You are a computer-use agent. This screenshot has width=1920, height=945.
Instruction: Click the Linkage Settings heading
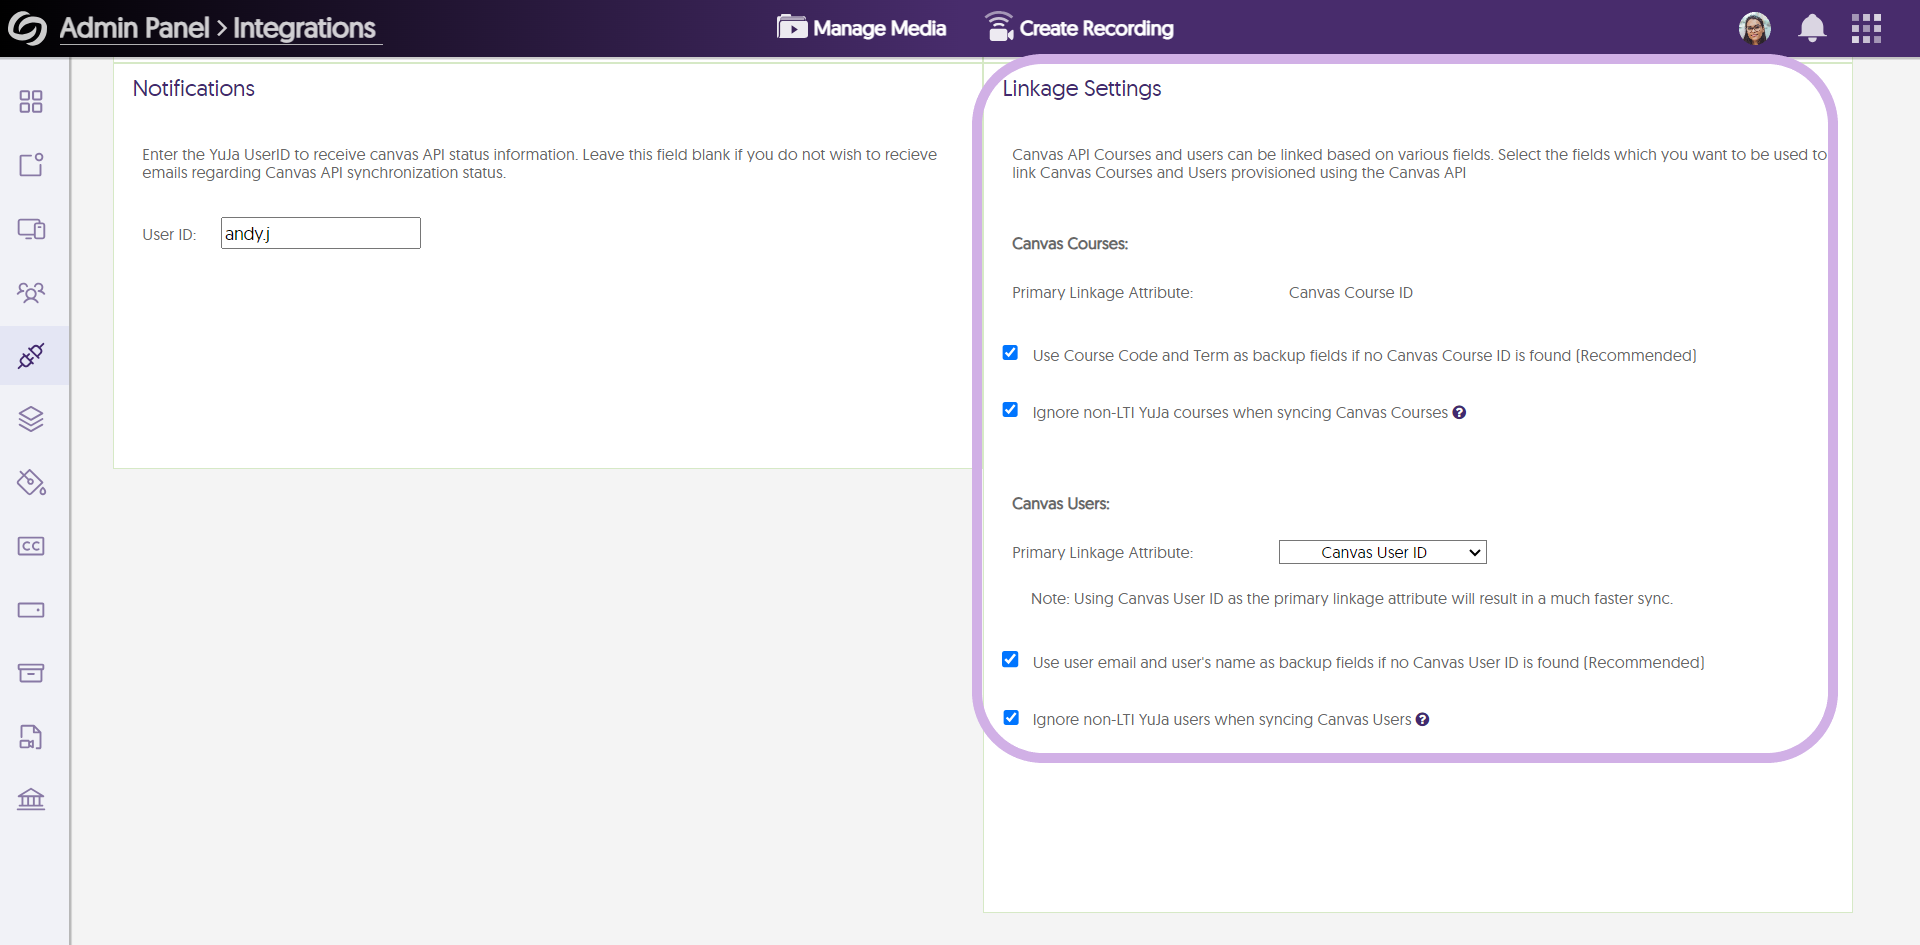point(1082,88)
